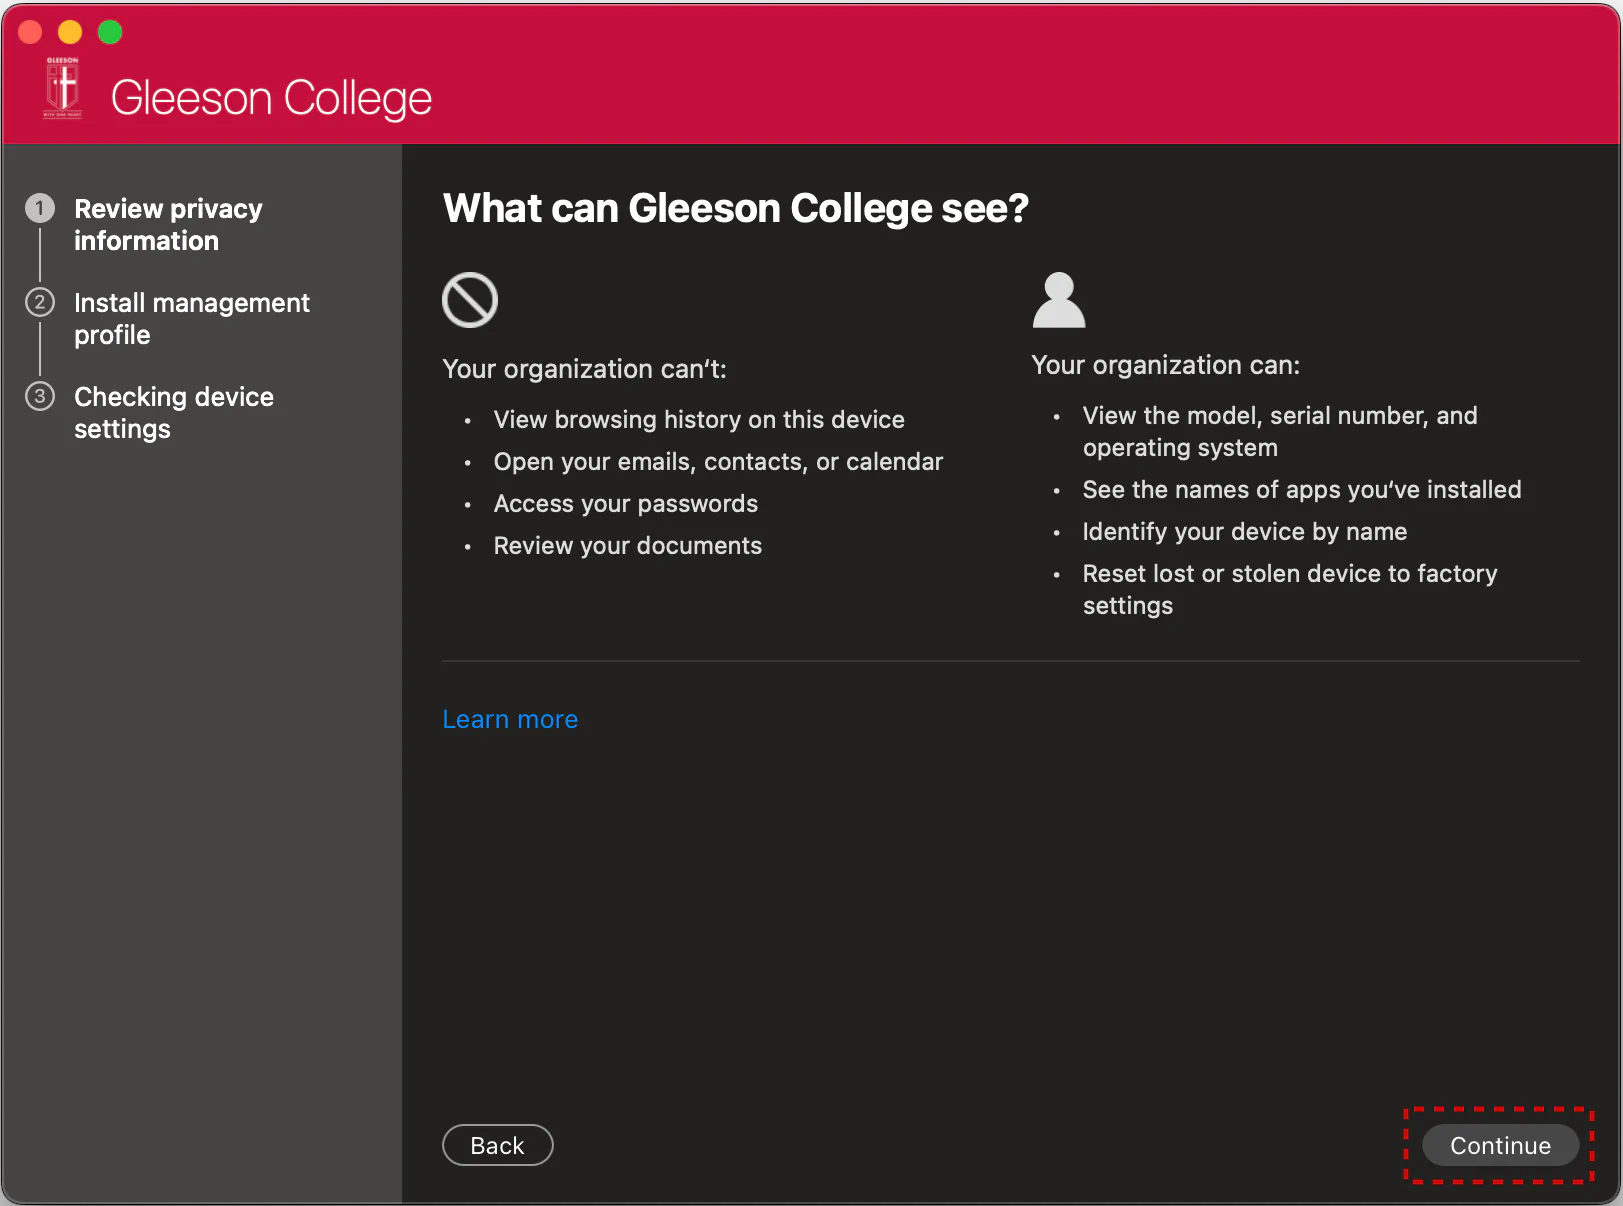The width and height of the screenshot is (1623, 1206).
Task: Click View browsing history on this device
Action: pos(699,419)
